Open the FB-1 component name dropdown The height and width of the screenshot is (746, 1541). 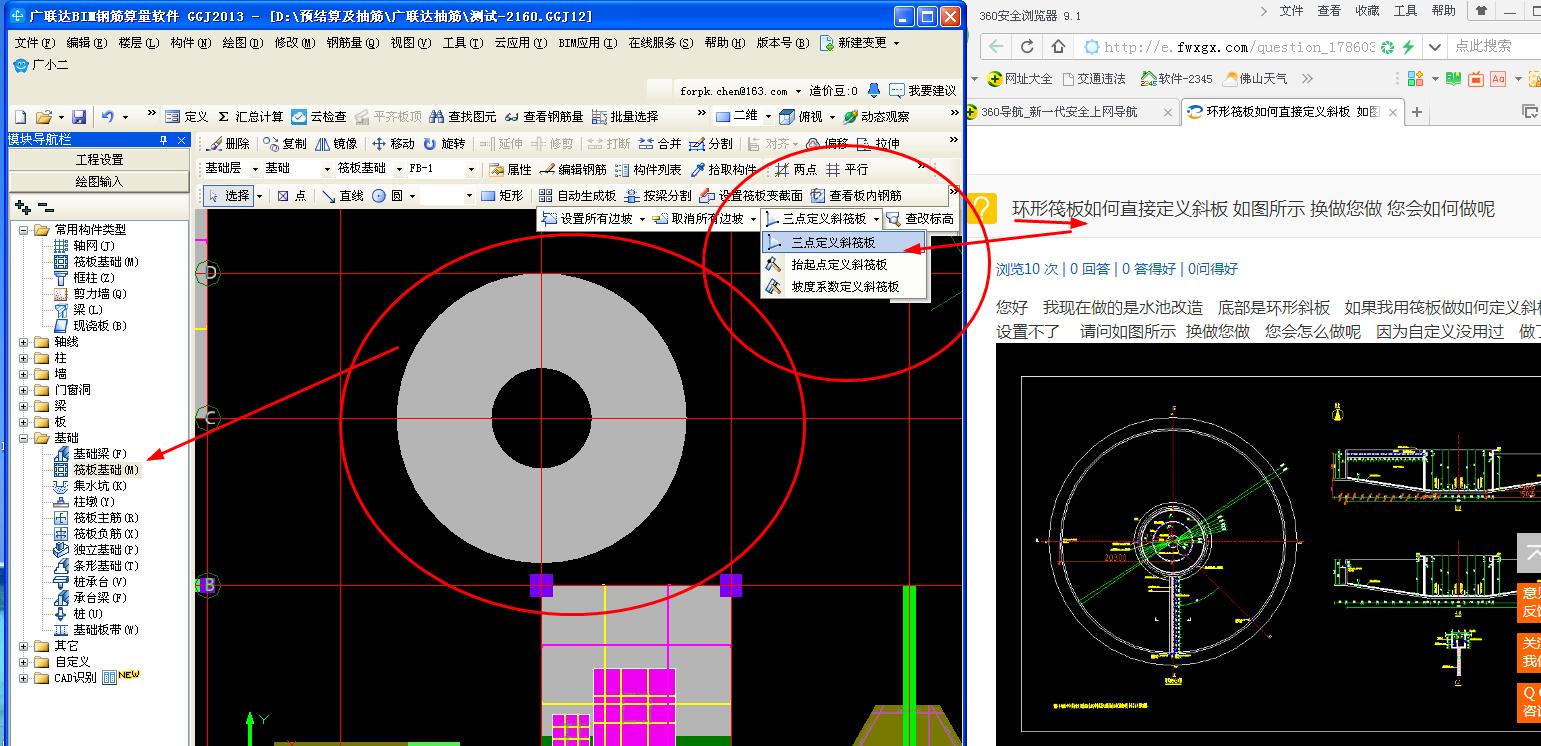click(x=470, y=170)
